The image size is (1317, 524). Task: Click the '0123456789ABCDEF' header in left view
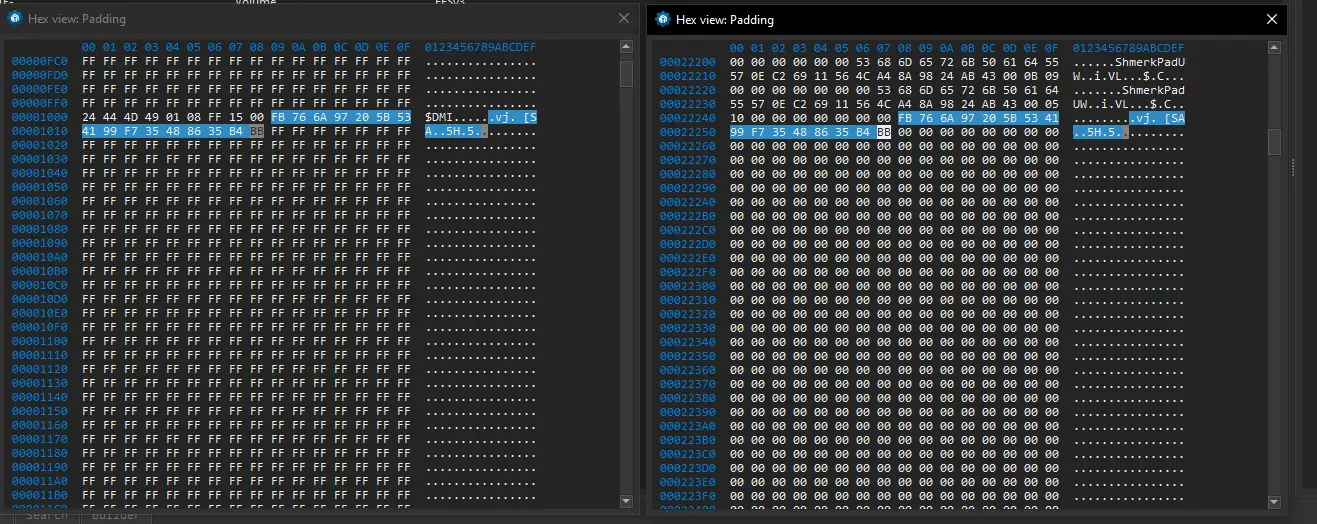click(x=481, y=47)
